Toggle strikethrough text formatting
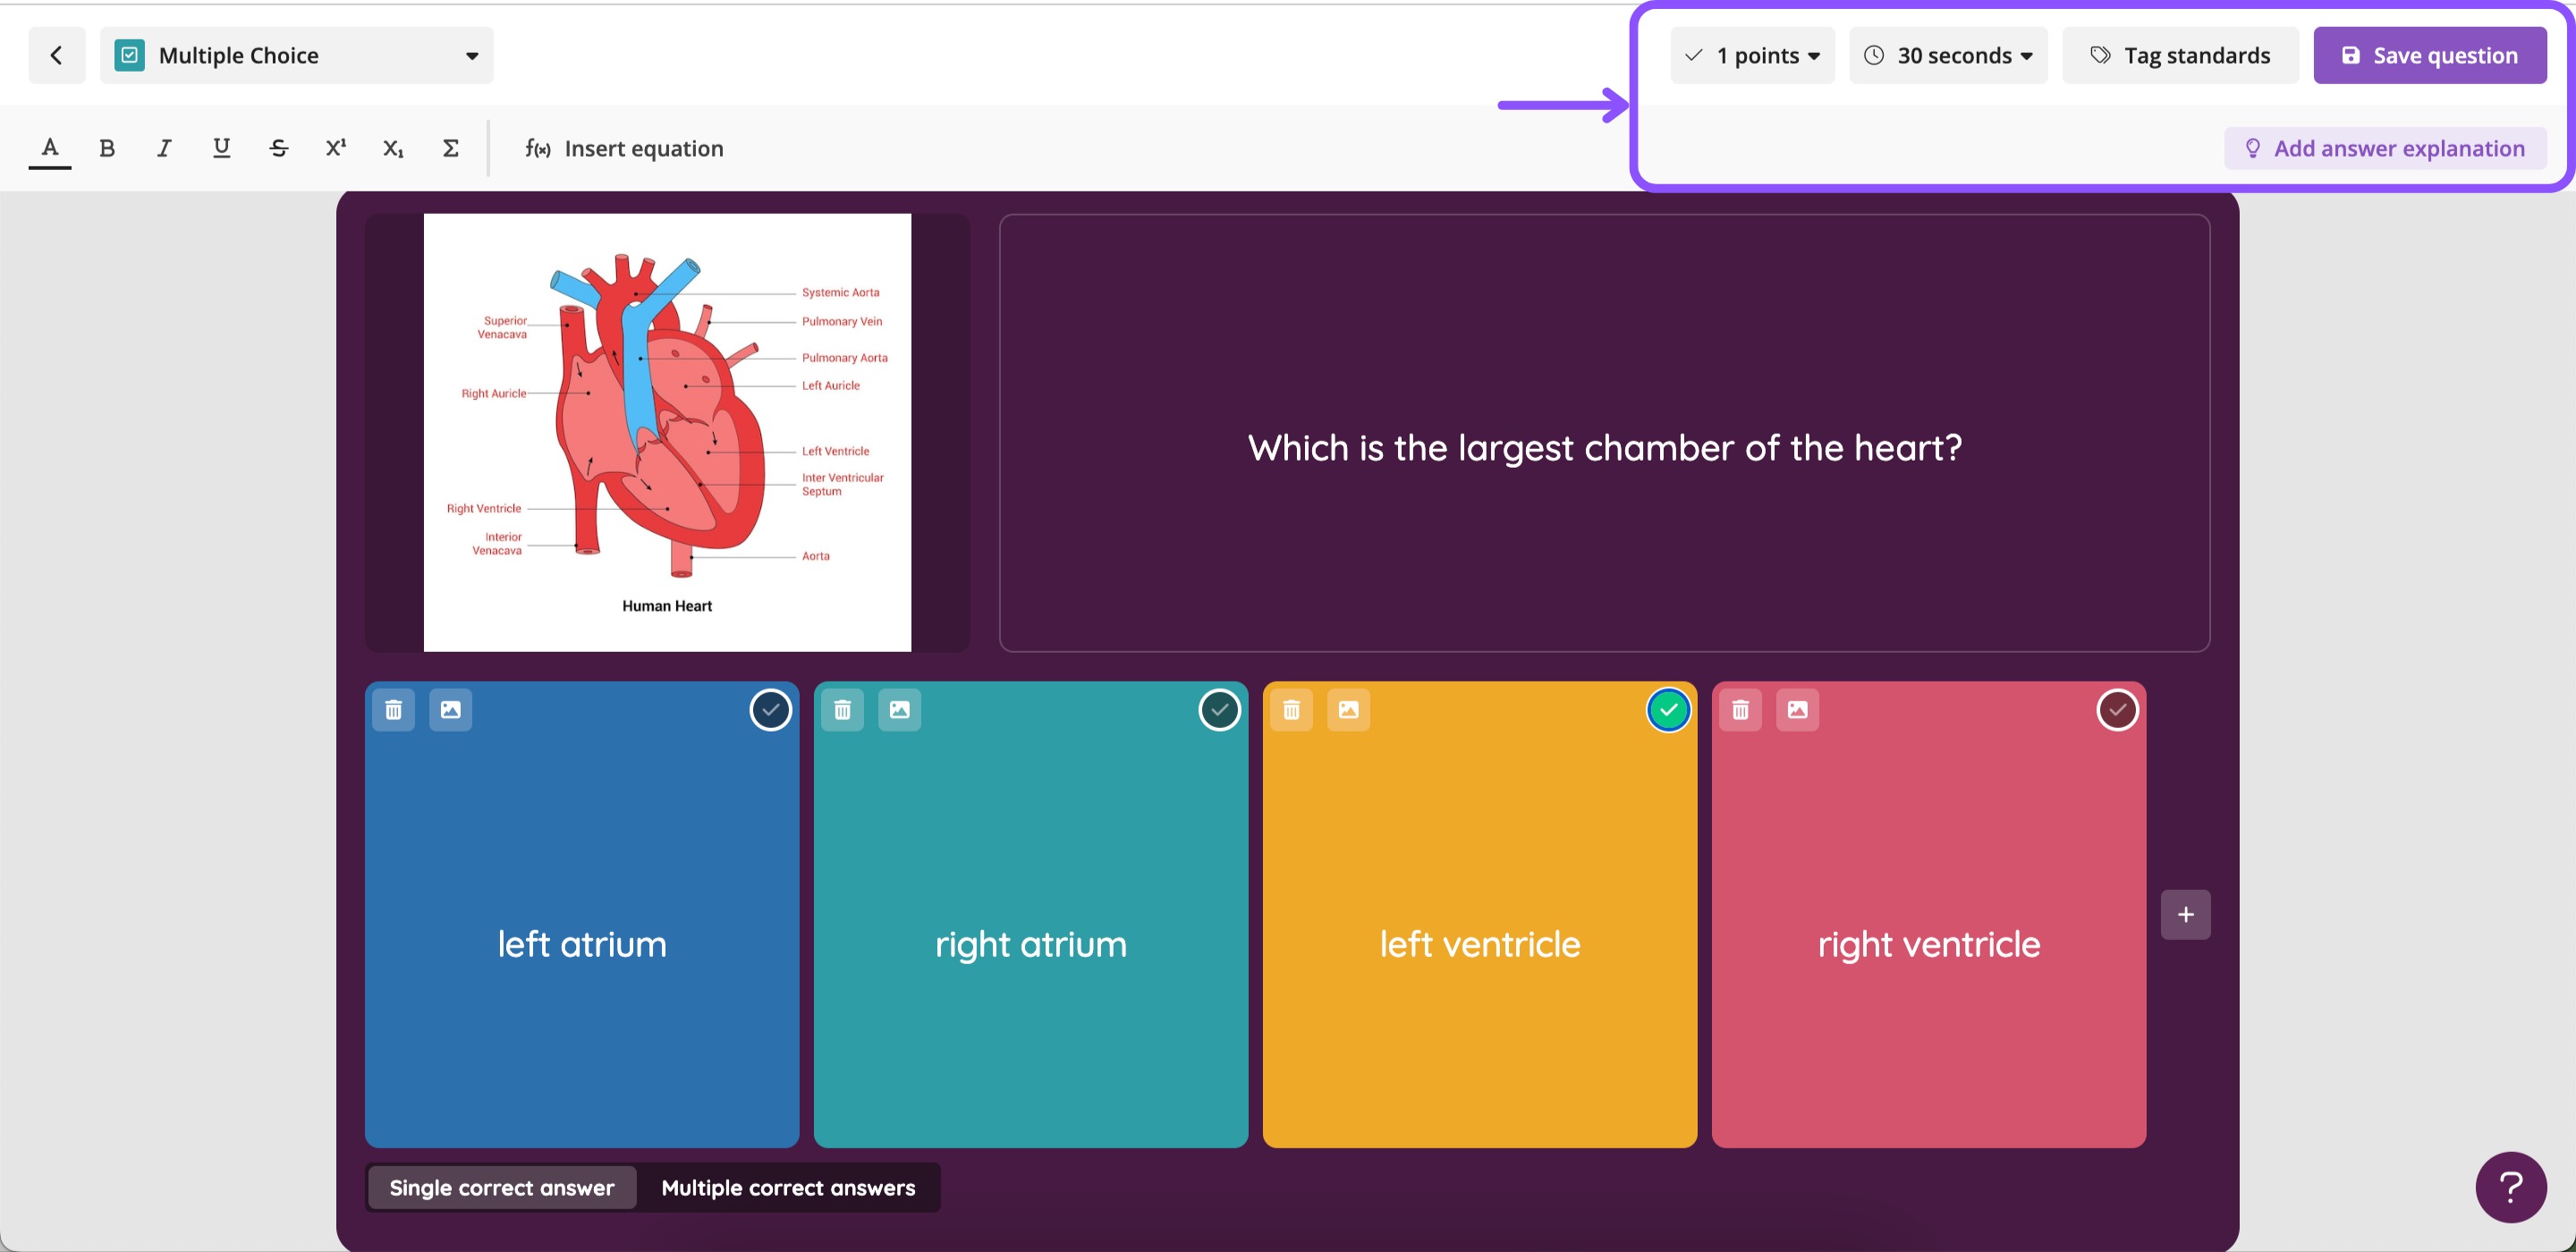This screenshot has height=1252, width=2576. [279, 148]
